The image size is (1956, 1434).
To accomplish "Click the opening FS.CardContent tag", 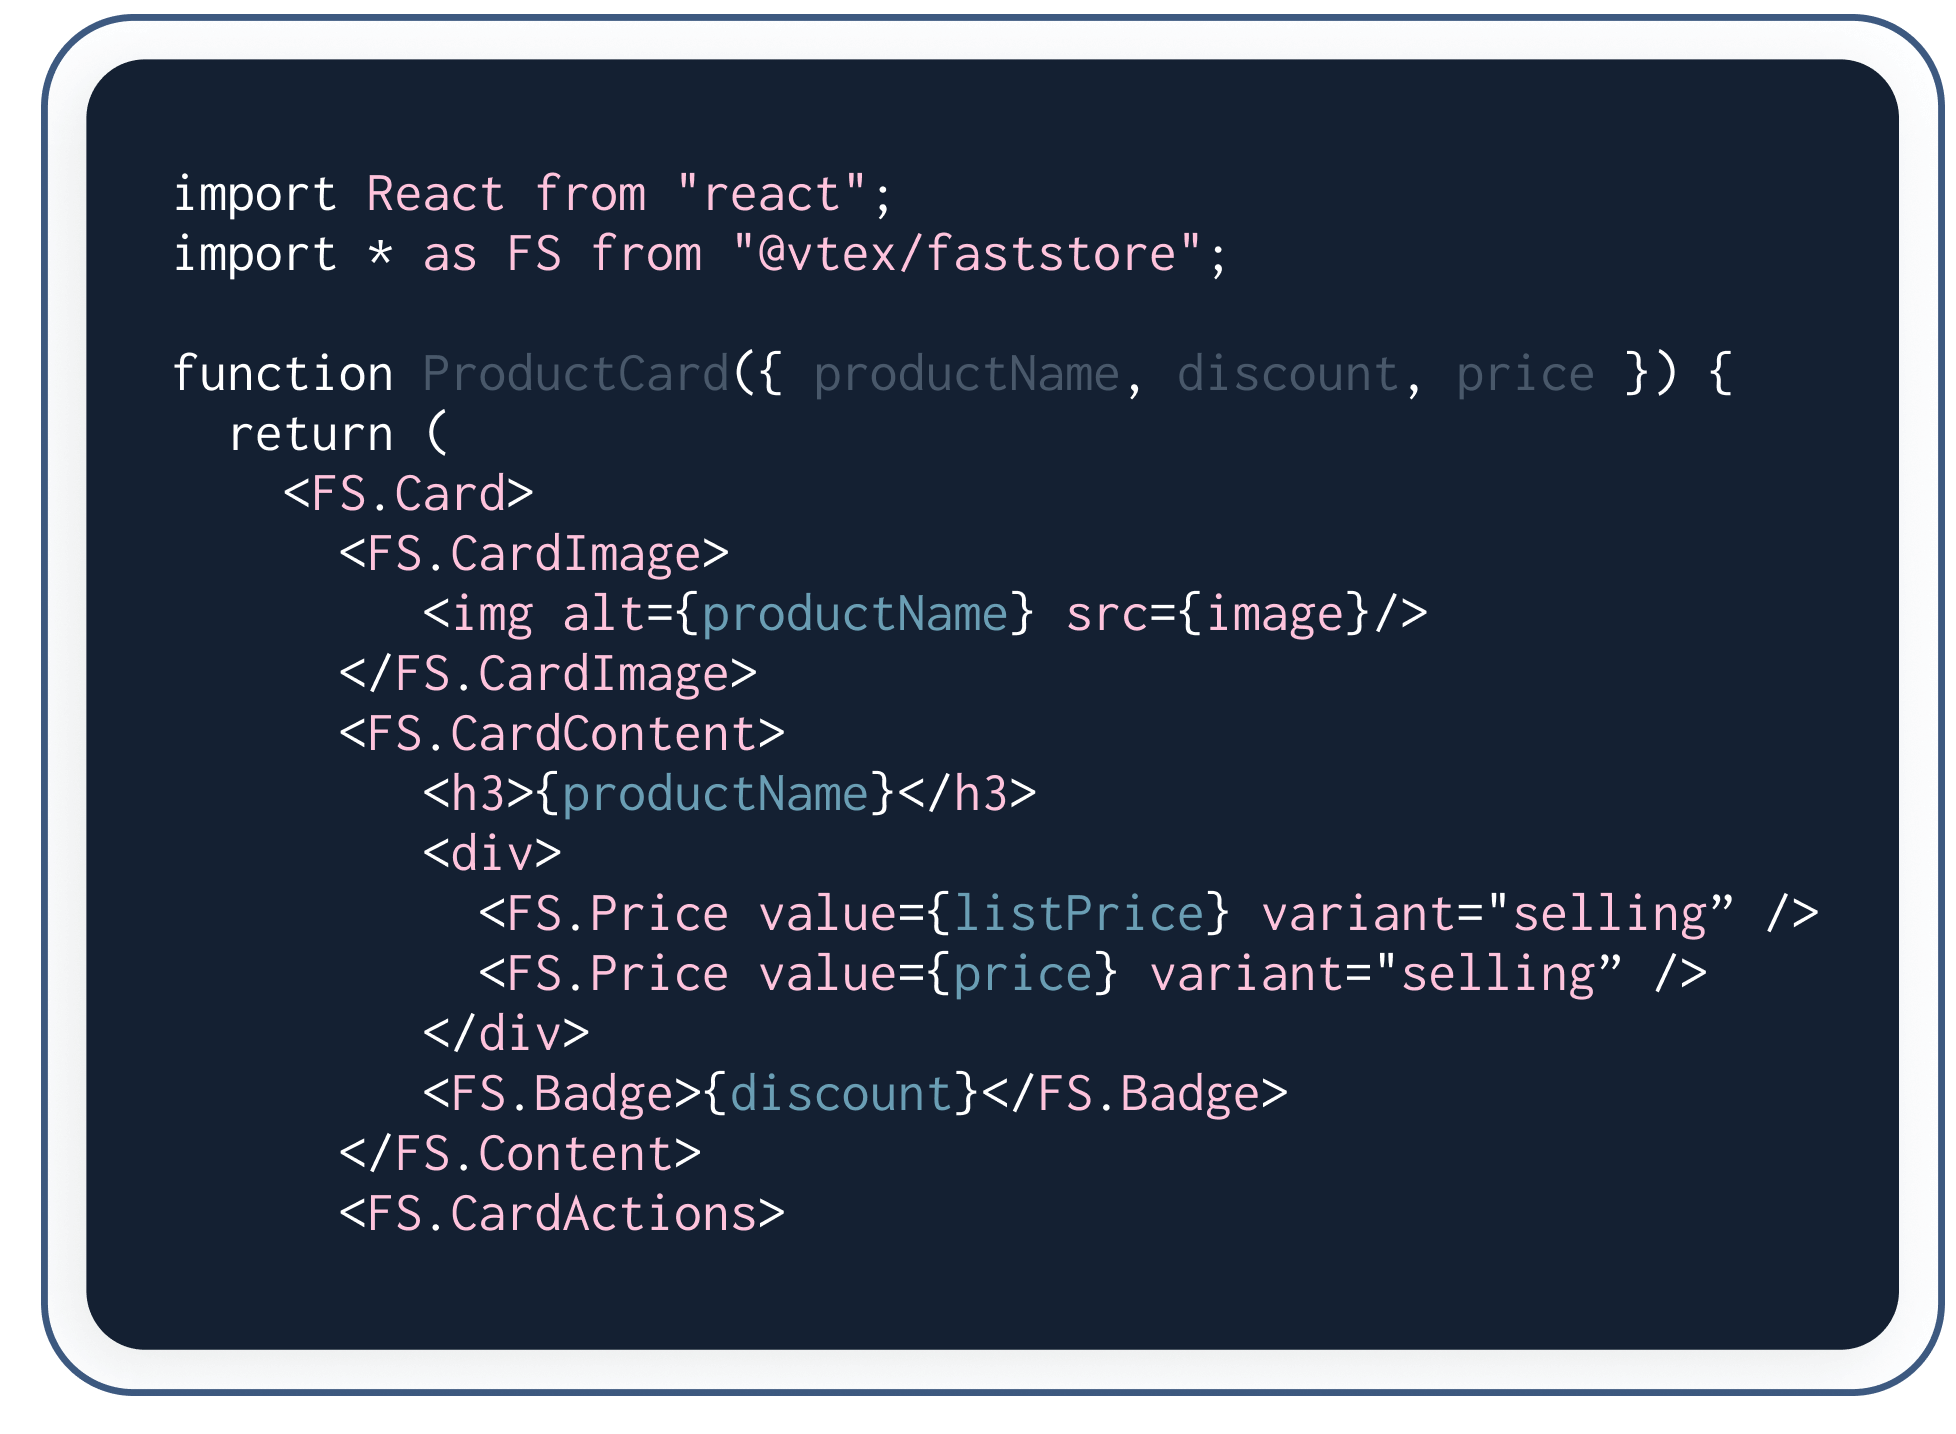I will (x=562, y=734).
